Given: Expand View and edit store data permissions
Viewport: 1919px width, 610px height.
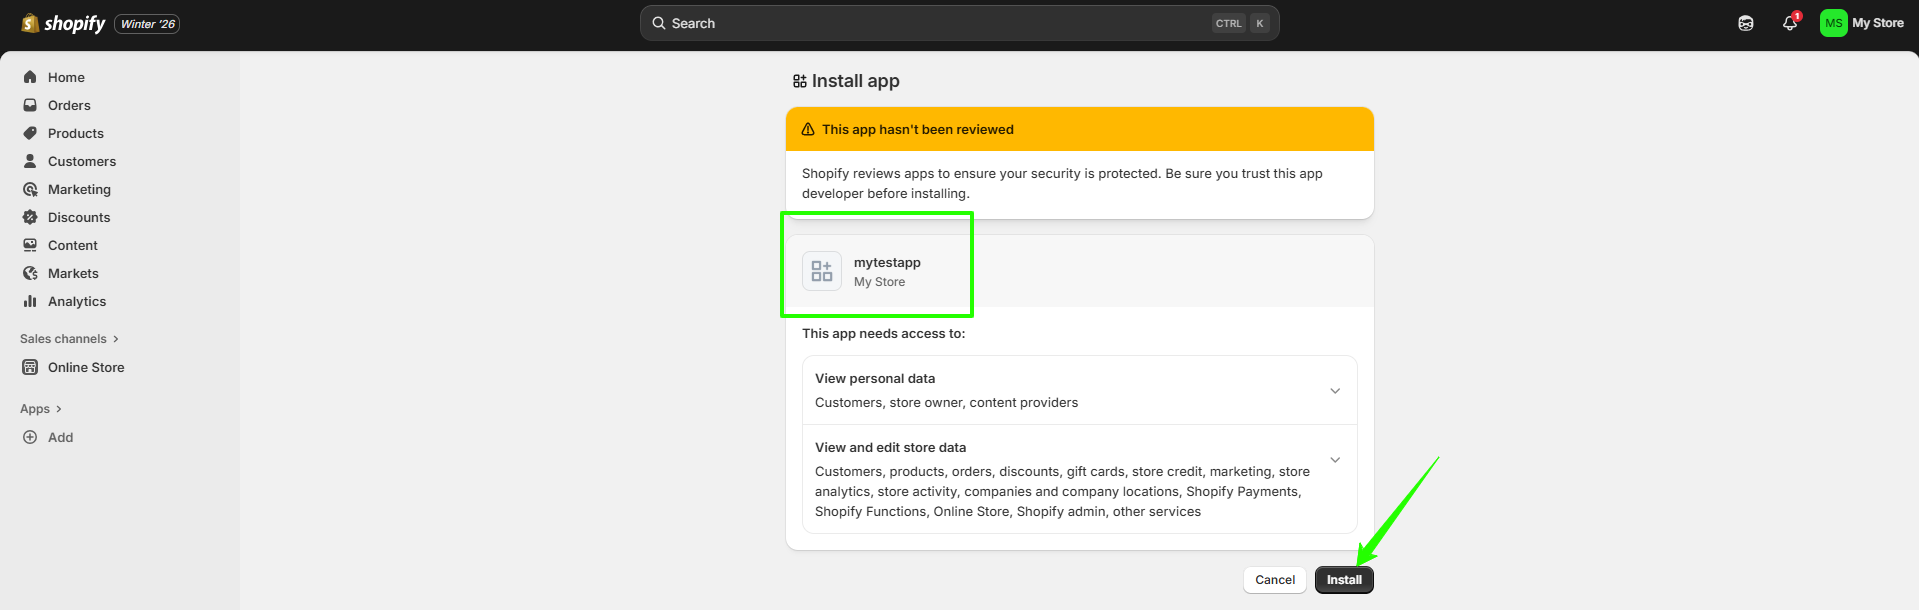Looking at the screenshot, I should point(1334,460).
